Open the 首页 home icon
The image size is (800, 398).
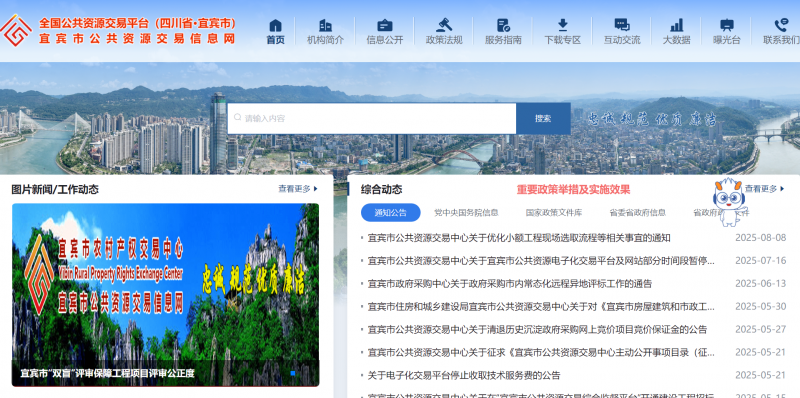[x=276, y=25]
